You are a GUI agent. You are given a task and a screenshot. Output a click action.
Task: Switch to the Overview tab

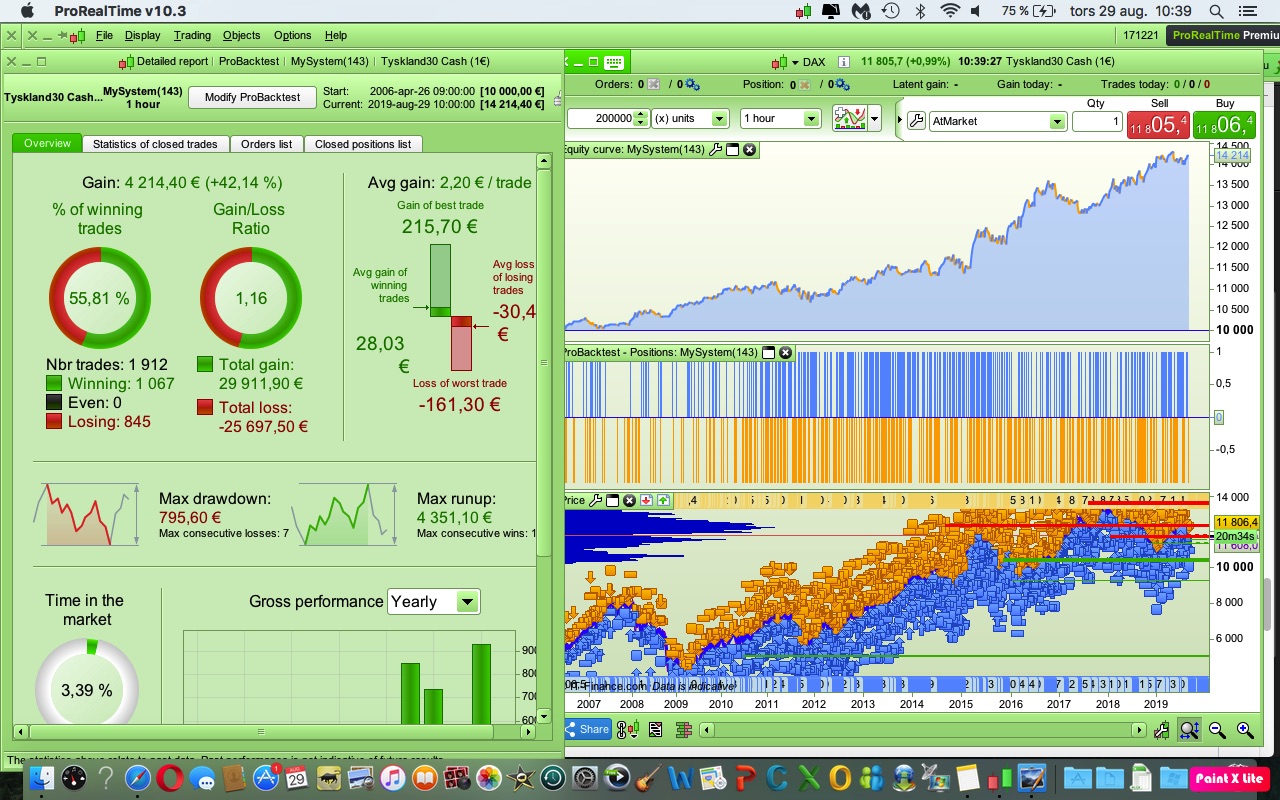pyautogui.click(x=48, y=144)
